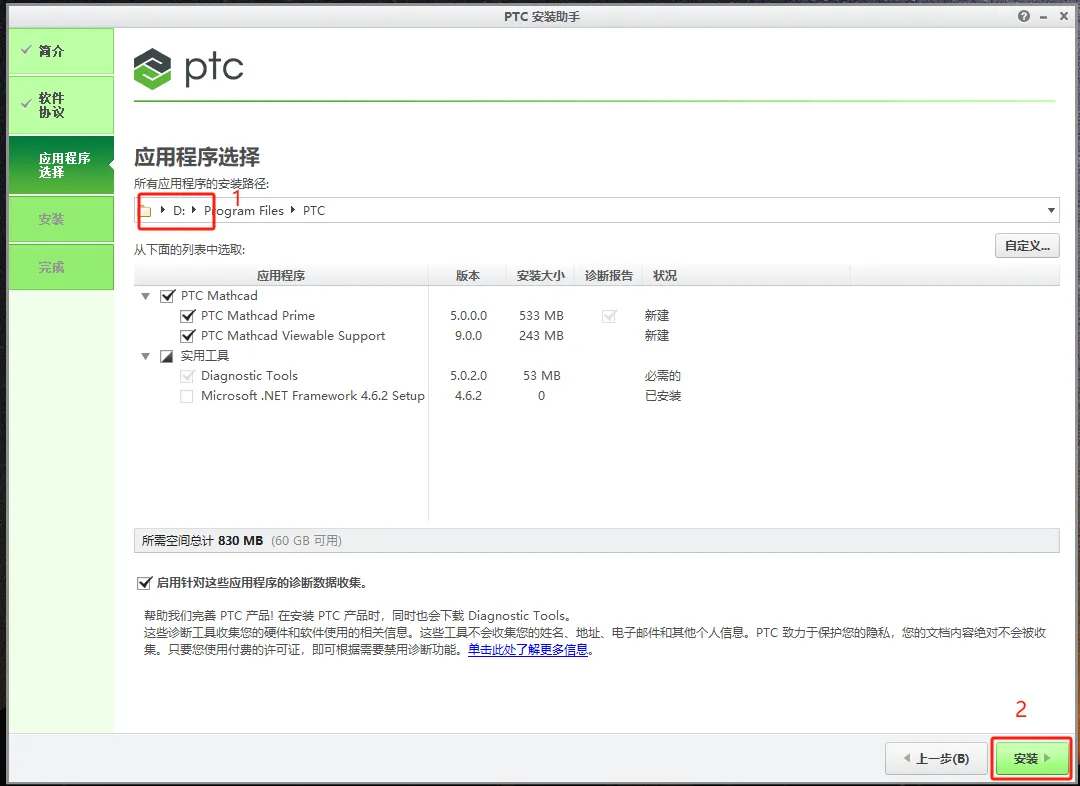The width and height of the screenshot is (1080, 786).
Task: Toggle the PTC Mathcad group checkbox
Action: pyautogui.click(x=167, y=296)
